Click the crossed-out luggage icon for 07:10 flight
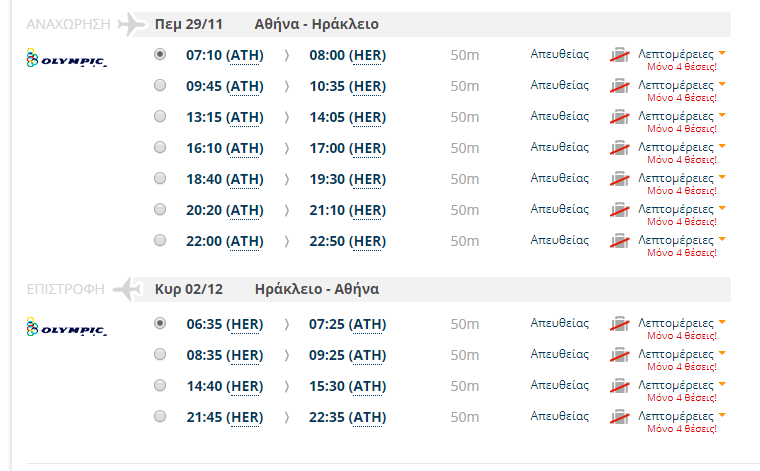 (x=620, y=56)
